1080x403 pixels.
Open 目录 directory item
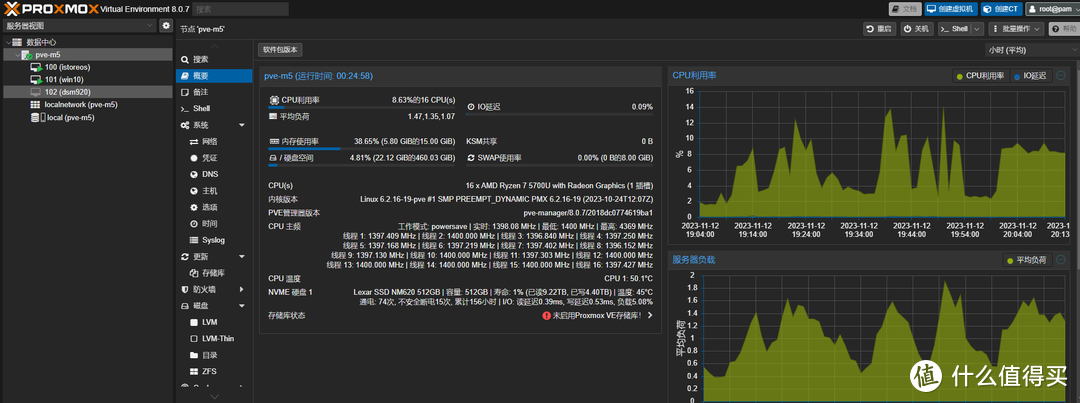click(214, 355)
